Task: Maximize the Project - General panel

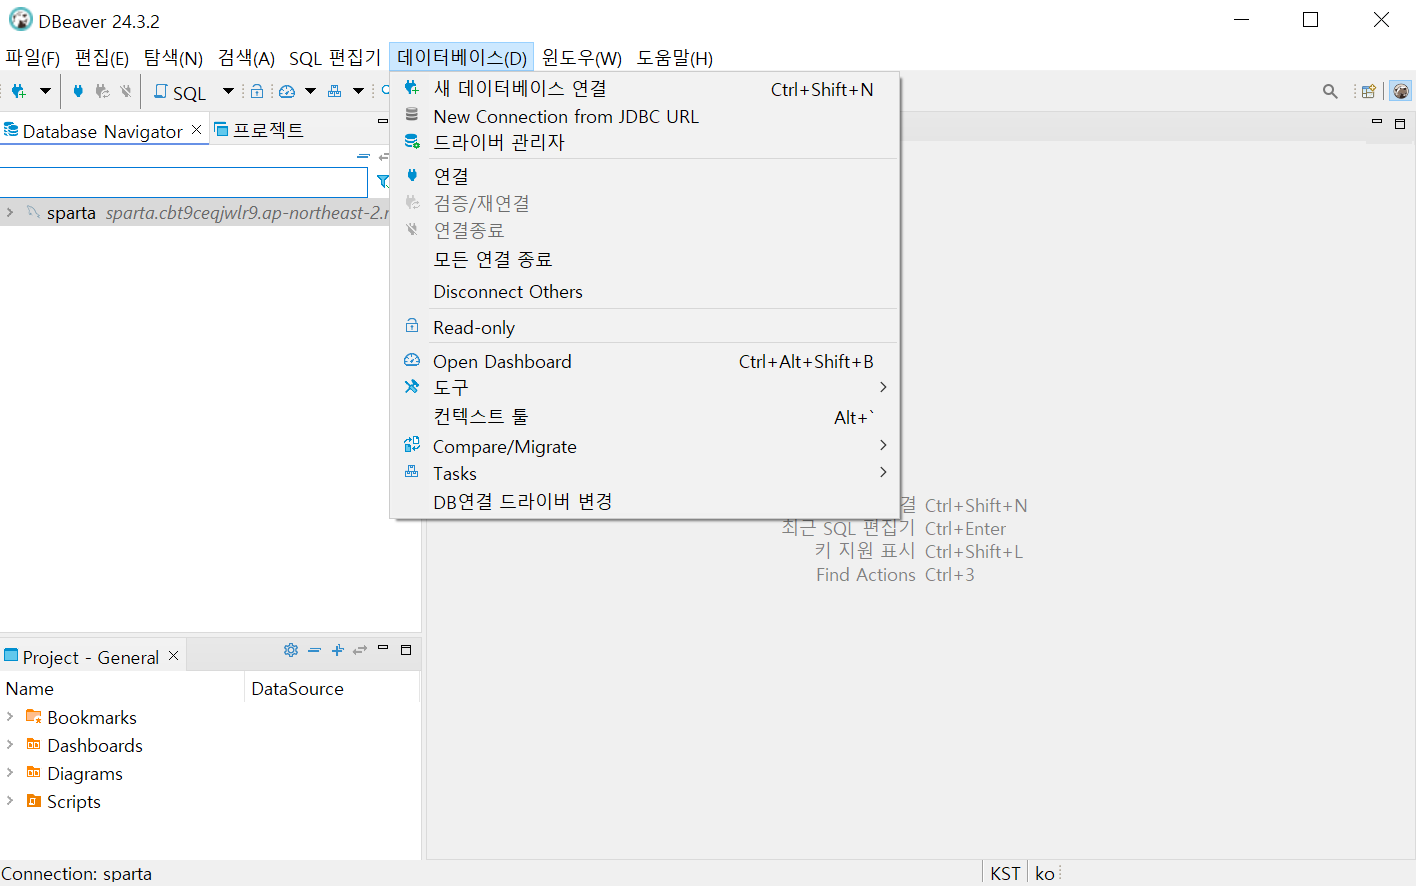Action: (406, 650)
